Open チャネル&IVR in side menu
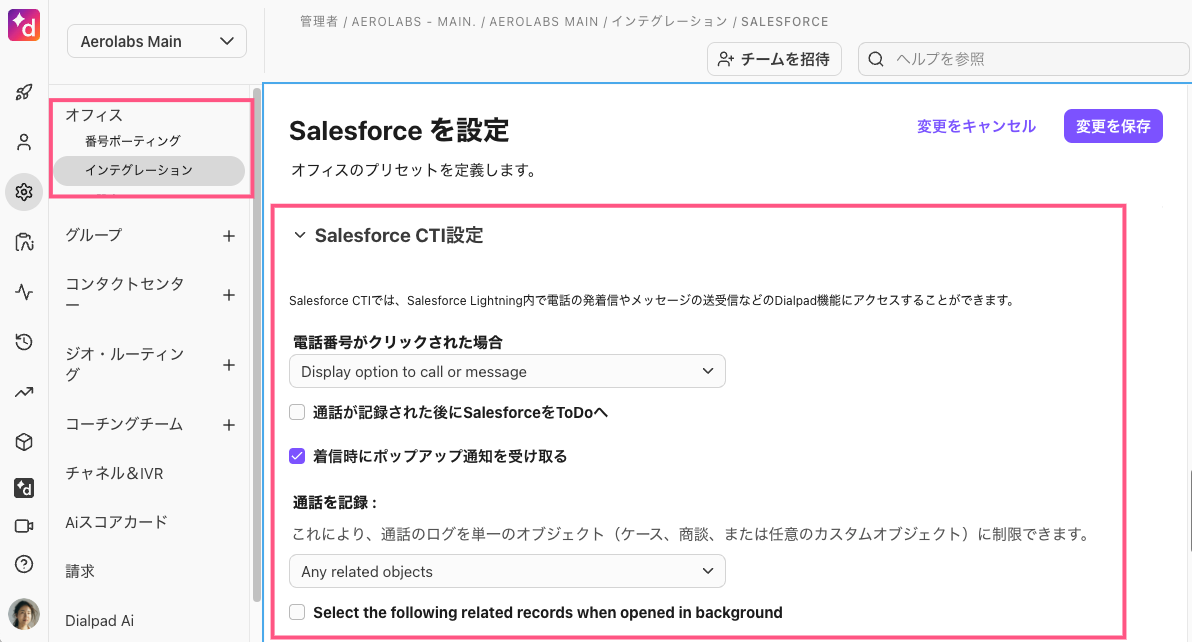Viewport: 1192px width, 642px height. (x=114, y=473)
